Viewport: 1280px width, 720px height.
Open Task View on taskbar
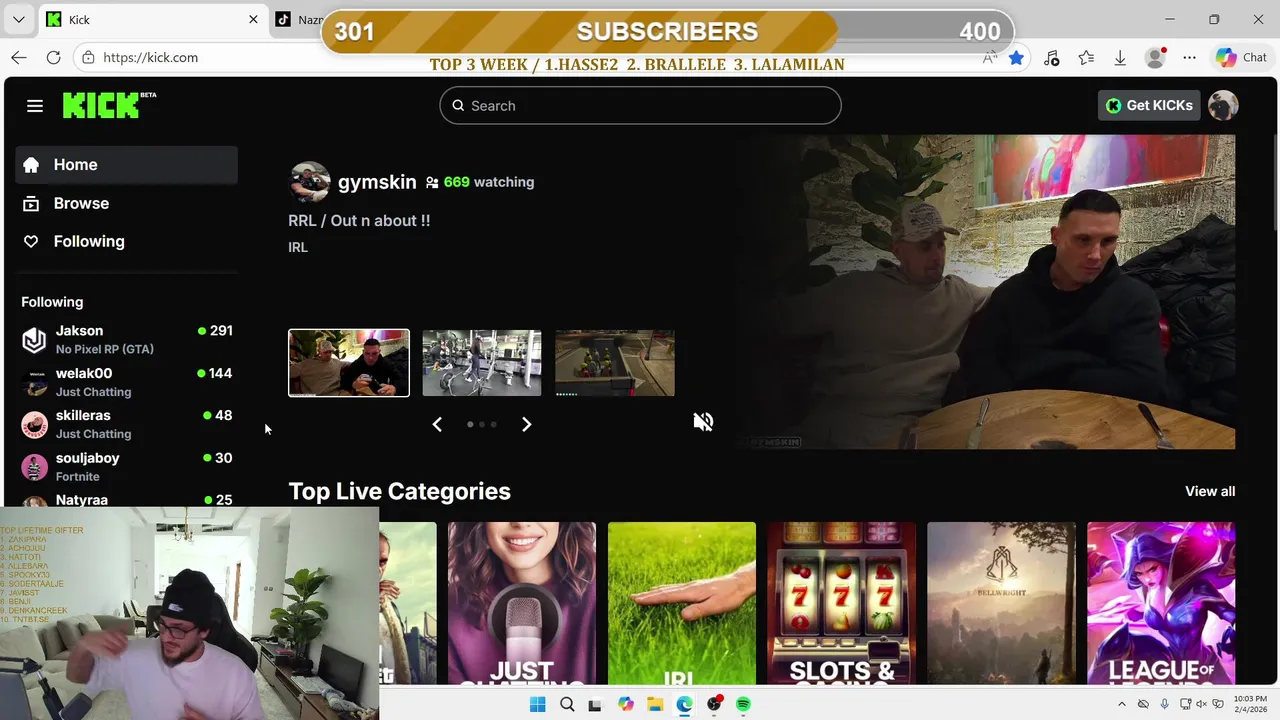click(x=596, y=704)
